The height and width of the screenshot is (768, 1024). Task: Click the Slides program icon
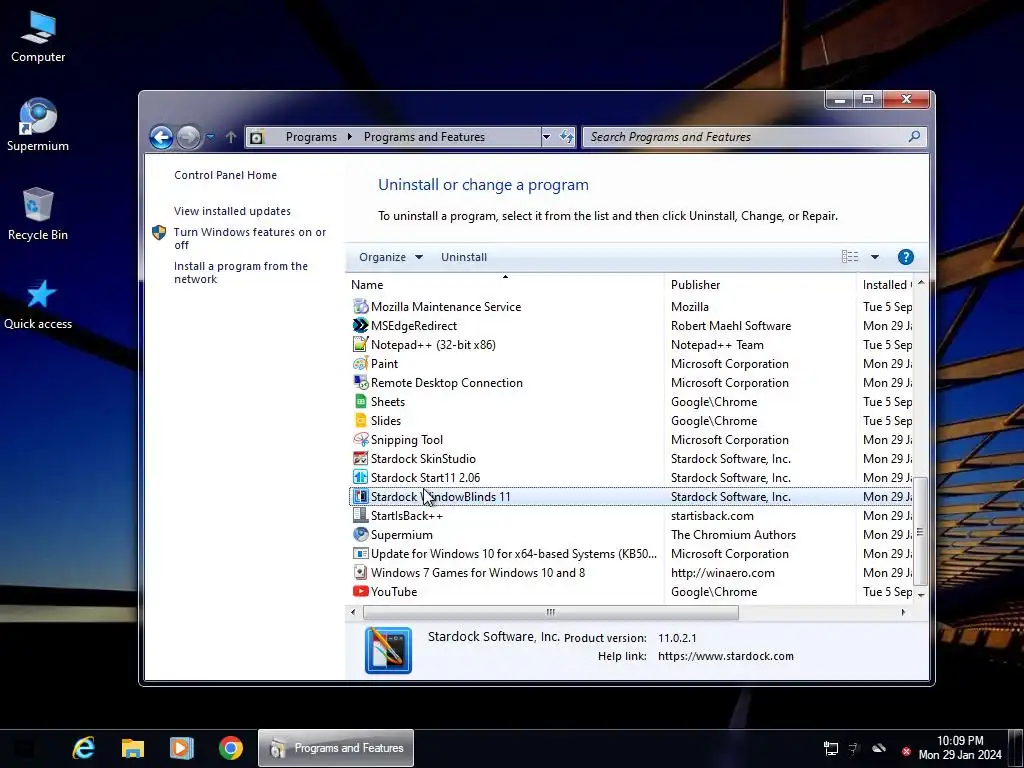(x=360, y=420)
